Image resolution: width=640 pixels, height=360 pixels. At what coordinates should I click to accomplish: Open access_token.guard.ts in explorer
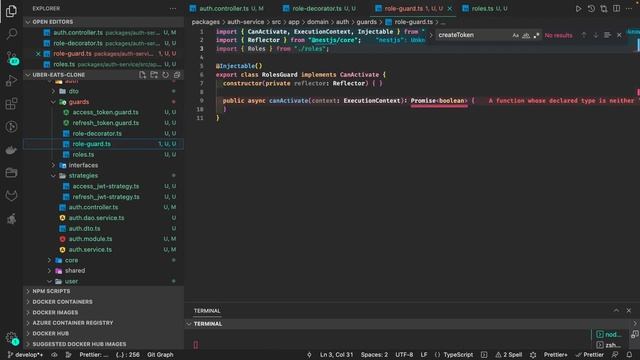(105, 112)
